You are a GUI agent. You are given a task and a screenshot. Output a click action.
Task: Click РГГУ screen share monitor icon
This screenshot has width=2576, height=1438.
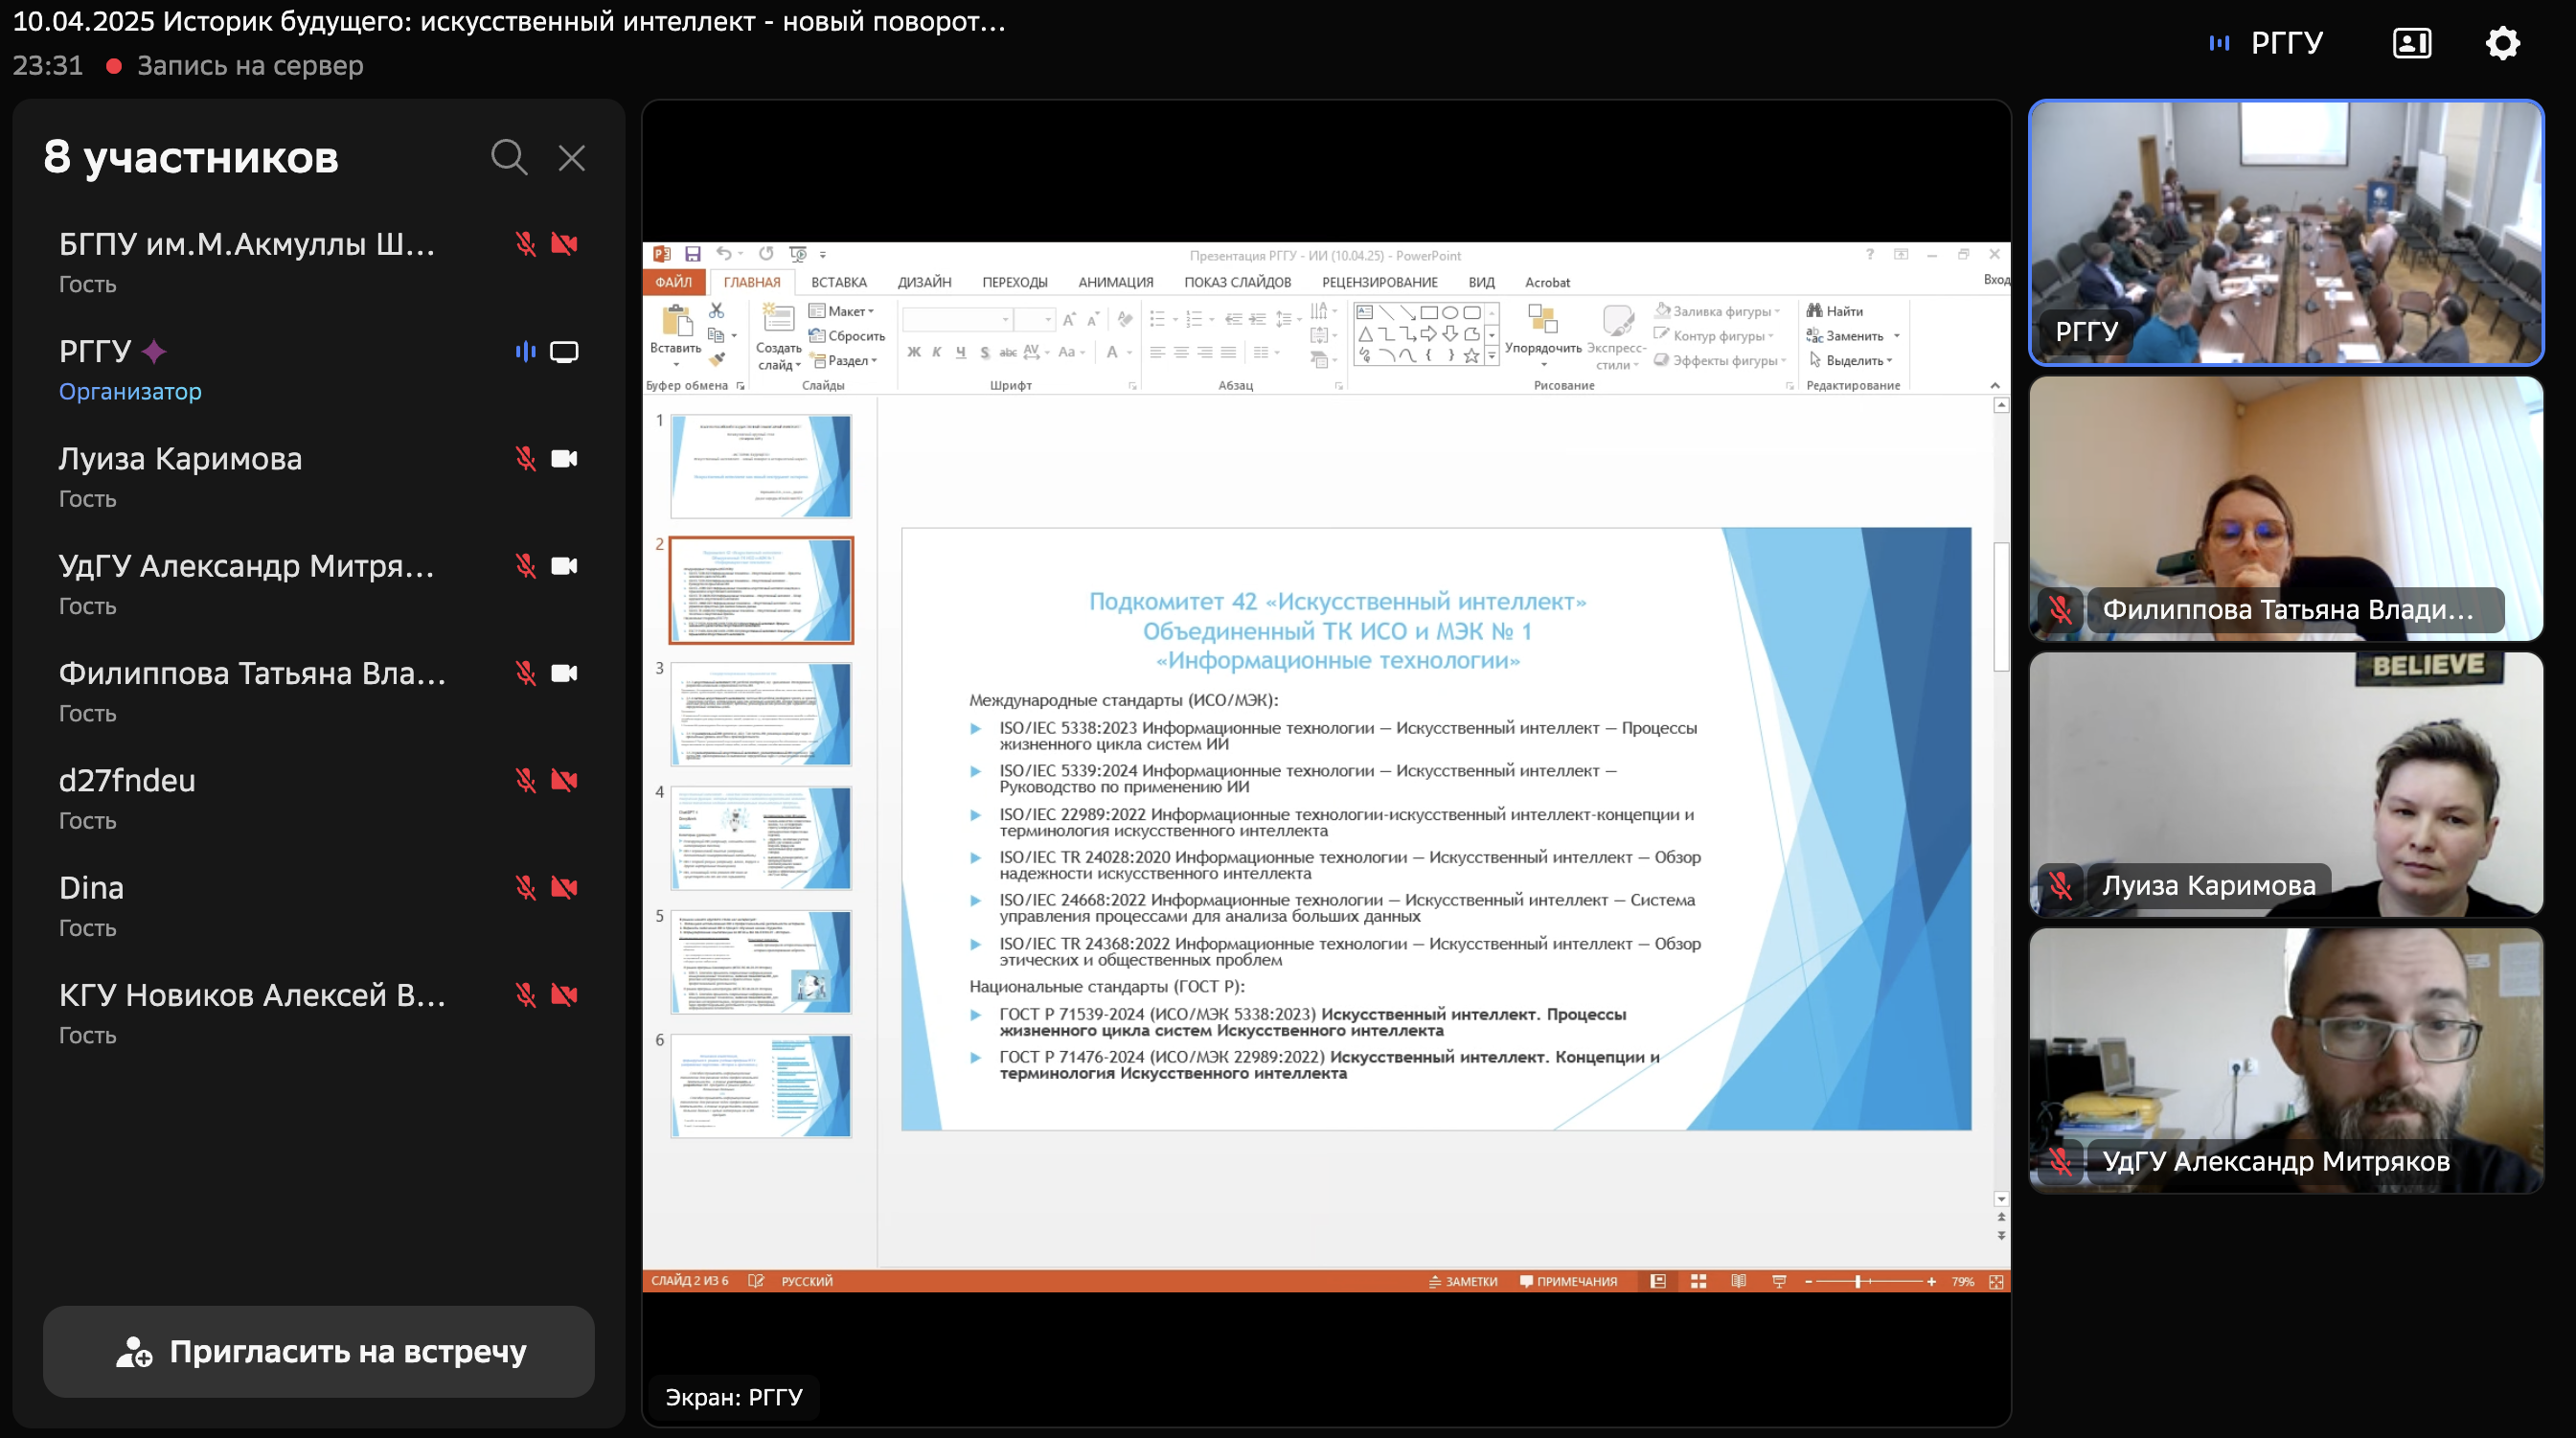pyautogui.click(x=564, y=352)
